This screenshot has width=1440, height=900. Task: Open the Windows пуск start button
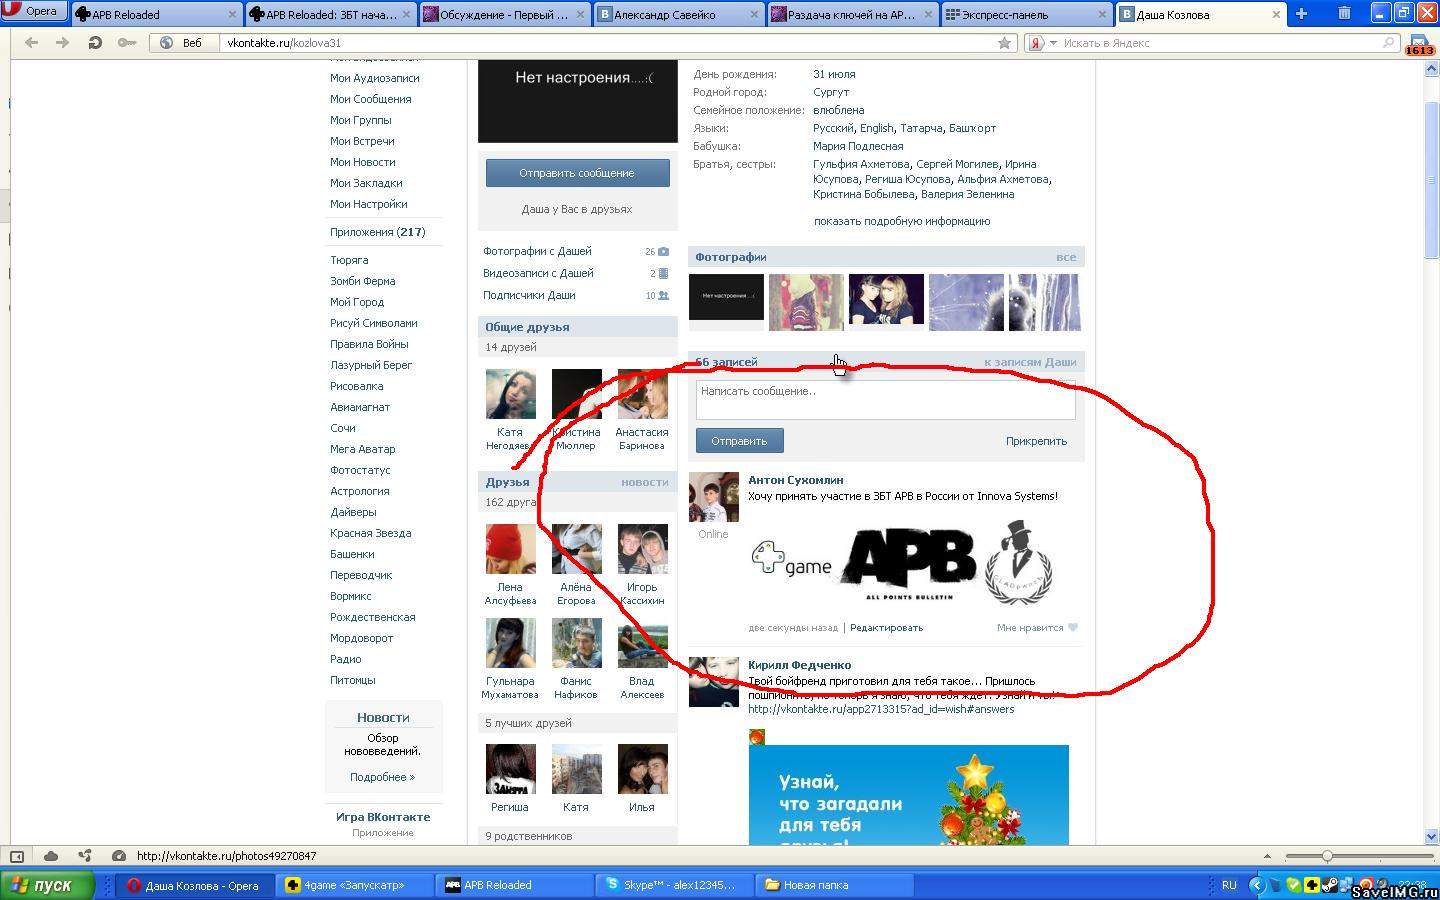coord(46,885)
